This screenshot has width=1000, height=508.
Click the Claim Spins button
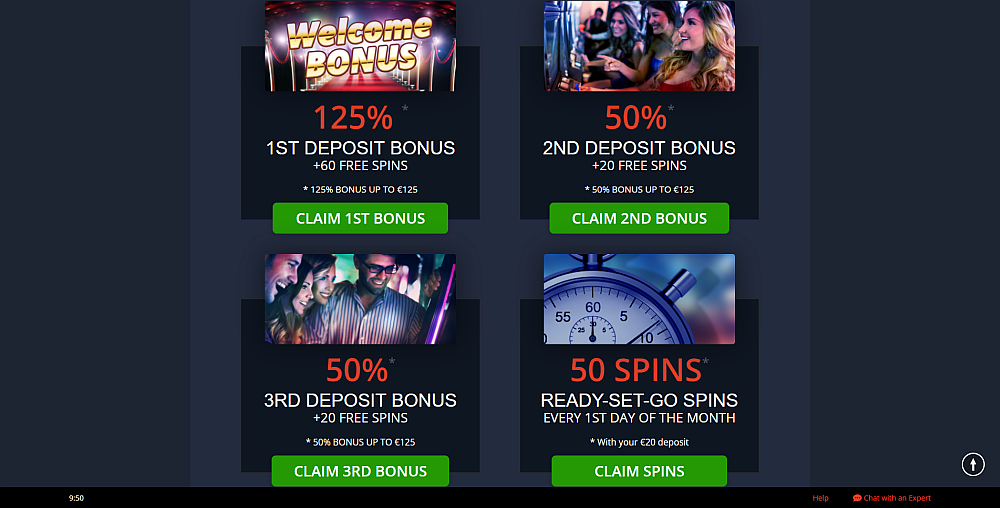pos(639,471)
